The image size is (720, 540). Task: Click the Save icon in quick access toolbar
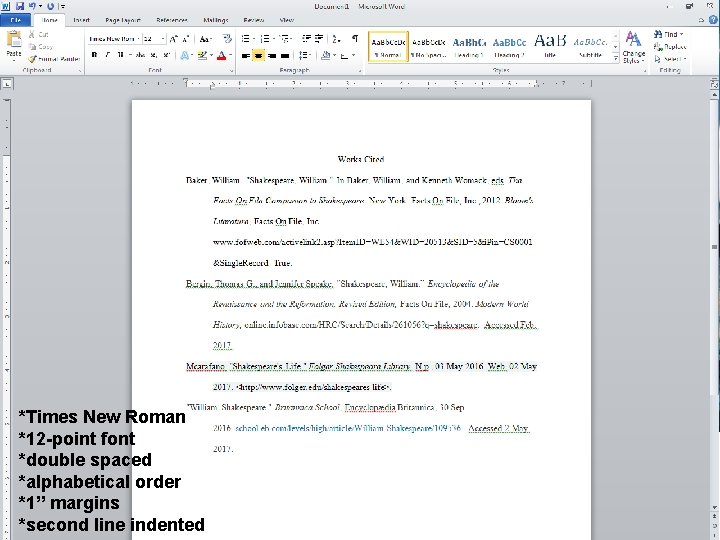point(20,6)
